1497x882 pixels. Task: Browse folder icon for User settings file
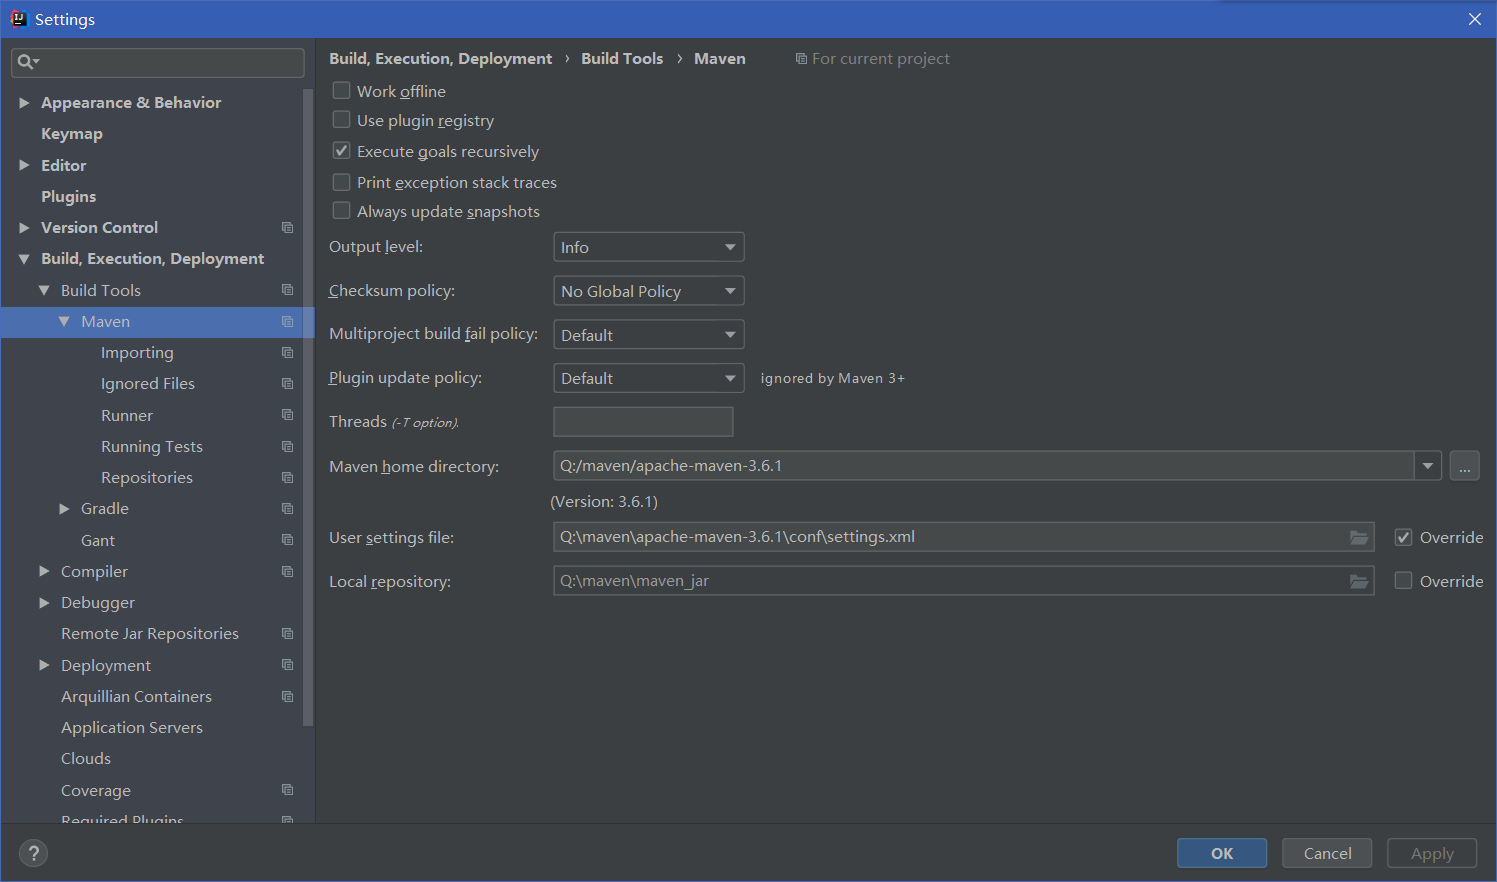click(x=1358, y=537)
